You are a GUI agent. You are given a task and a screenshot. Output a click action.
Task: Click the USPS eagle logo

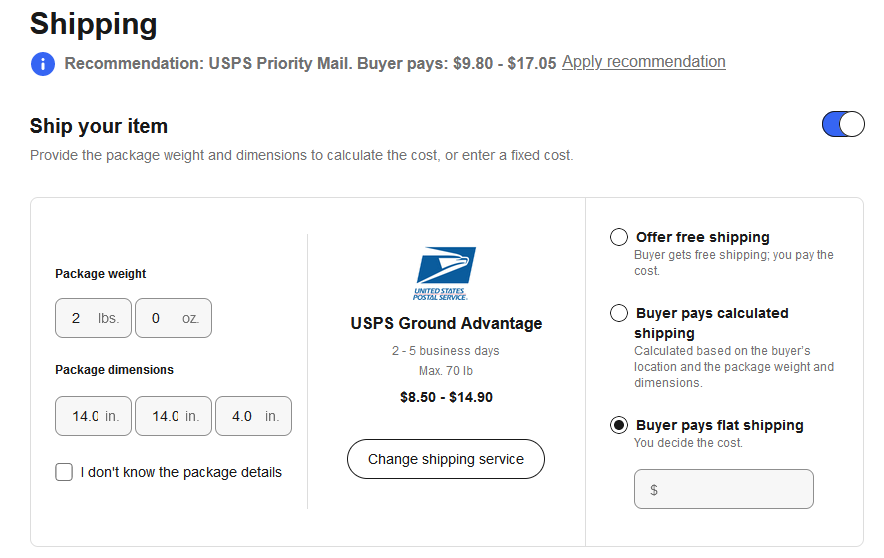tap(445, 273)
